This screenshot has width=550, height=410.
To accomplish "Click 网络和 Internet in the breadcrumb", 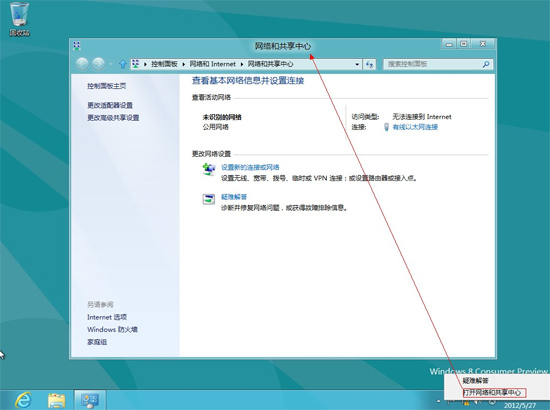I will pos(213,64).
